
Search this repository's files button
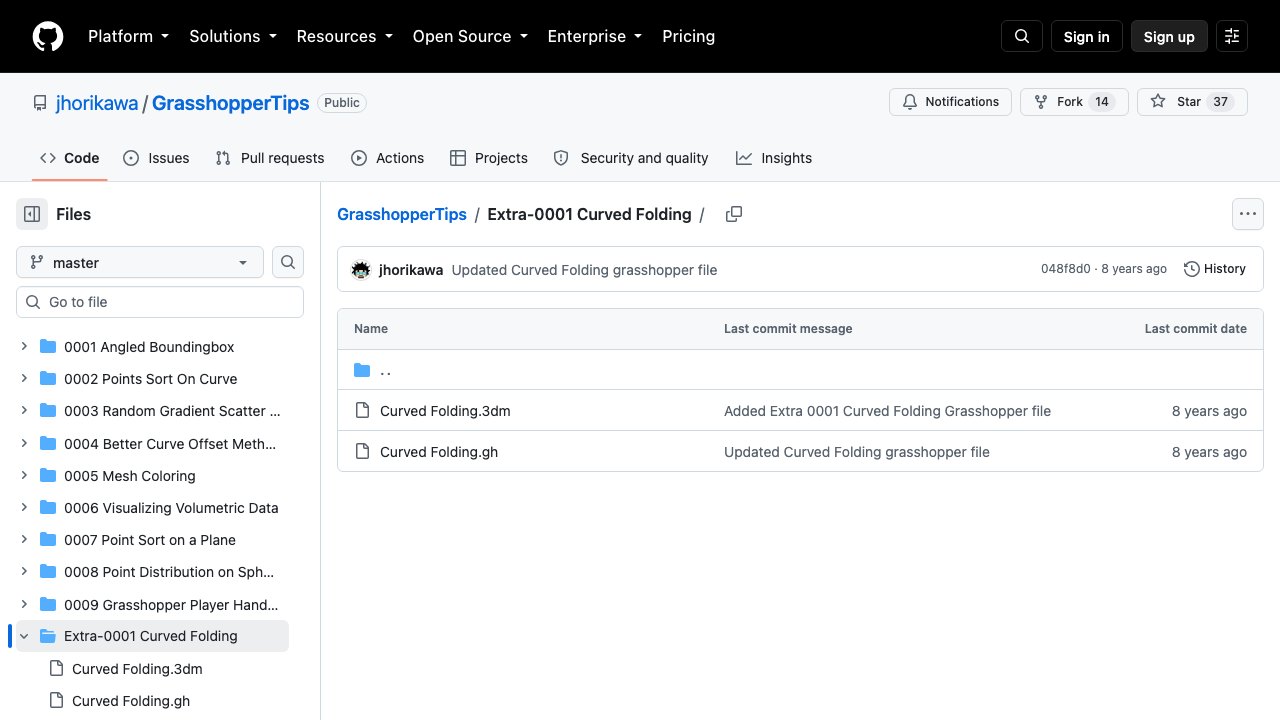[x=288, y=262]
